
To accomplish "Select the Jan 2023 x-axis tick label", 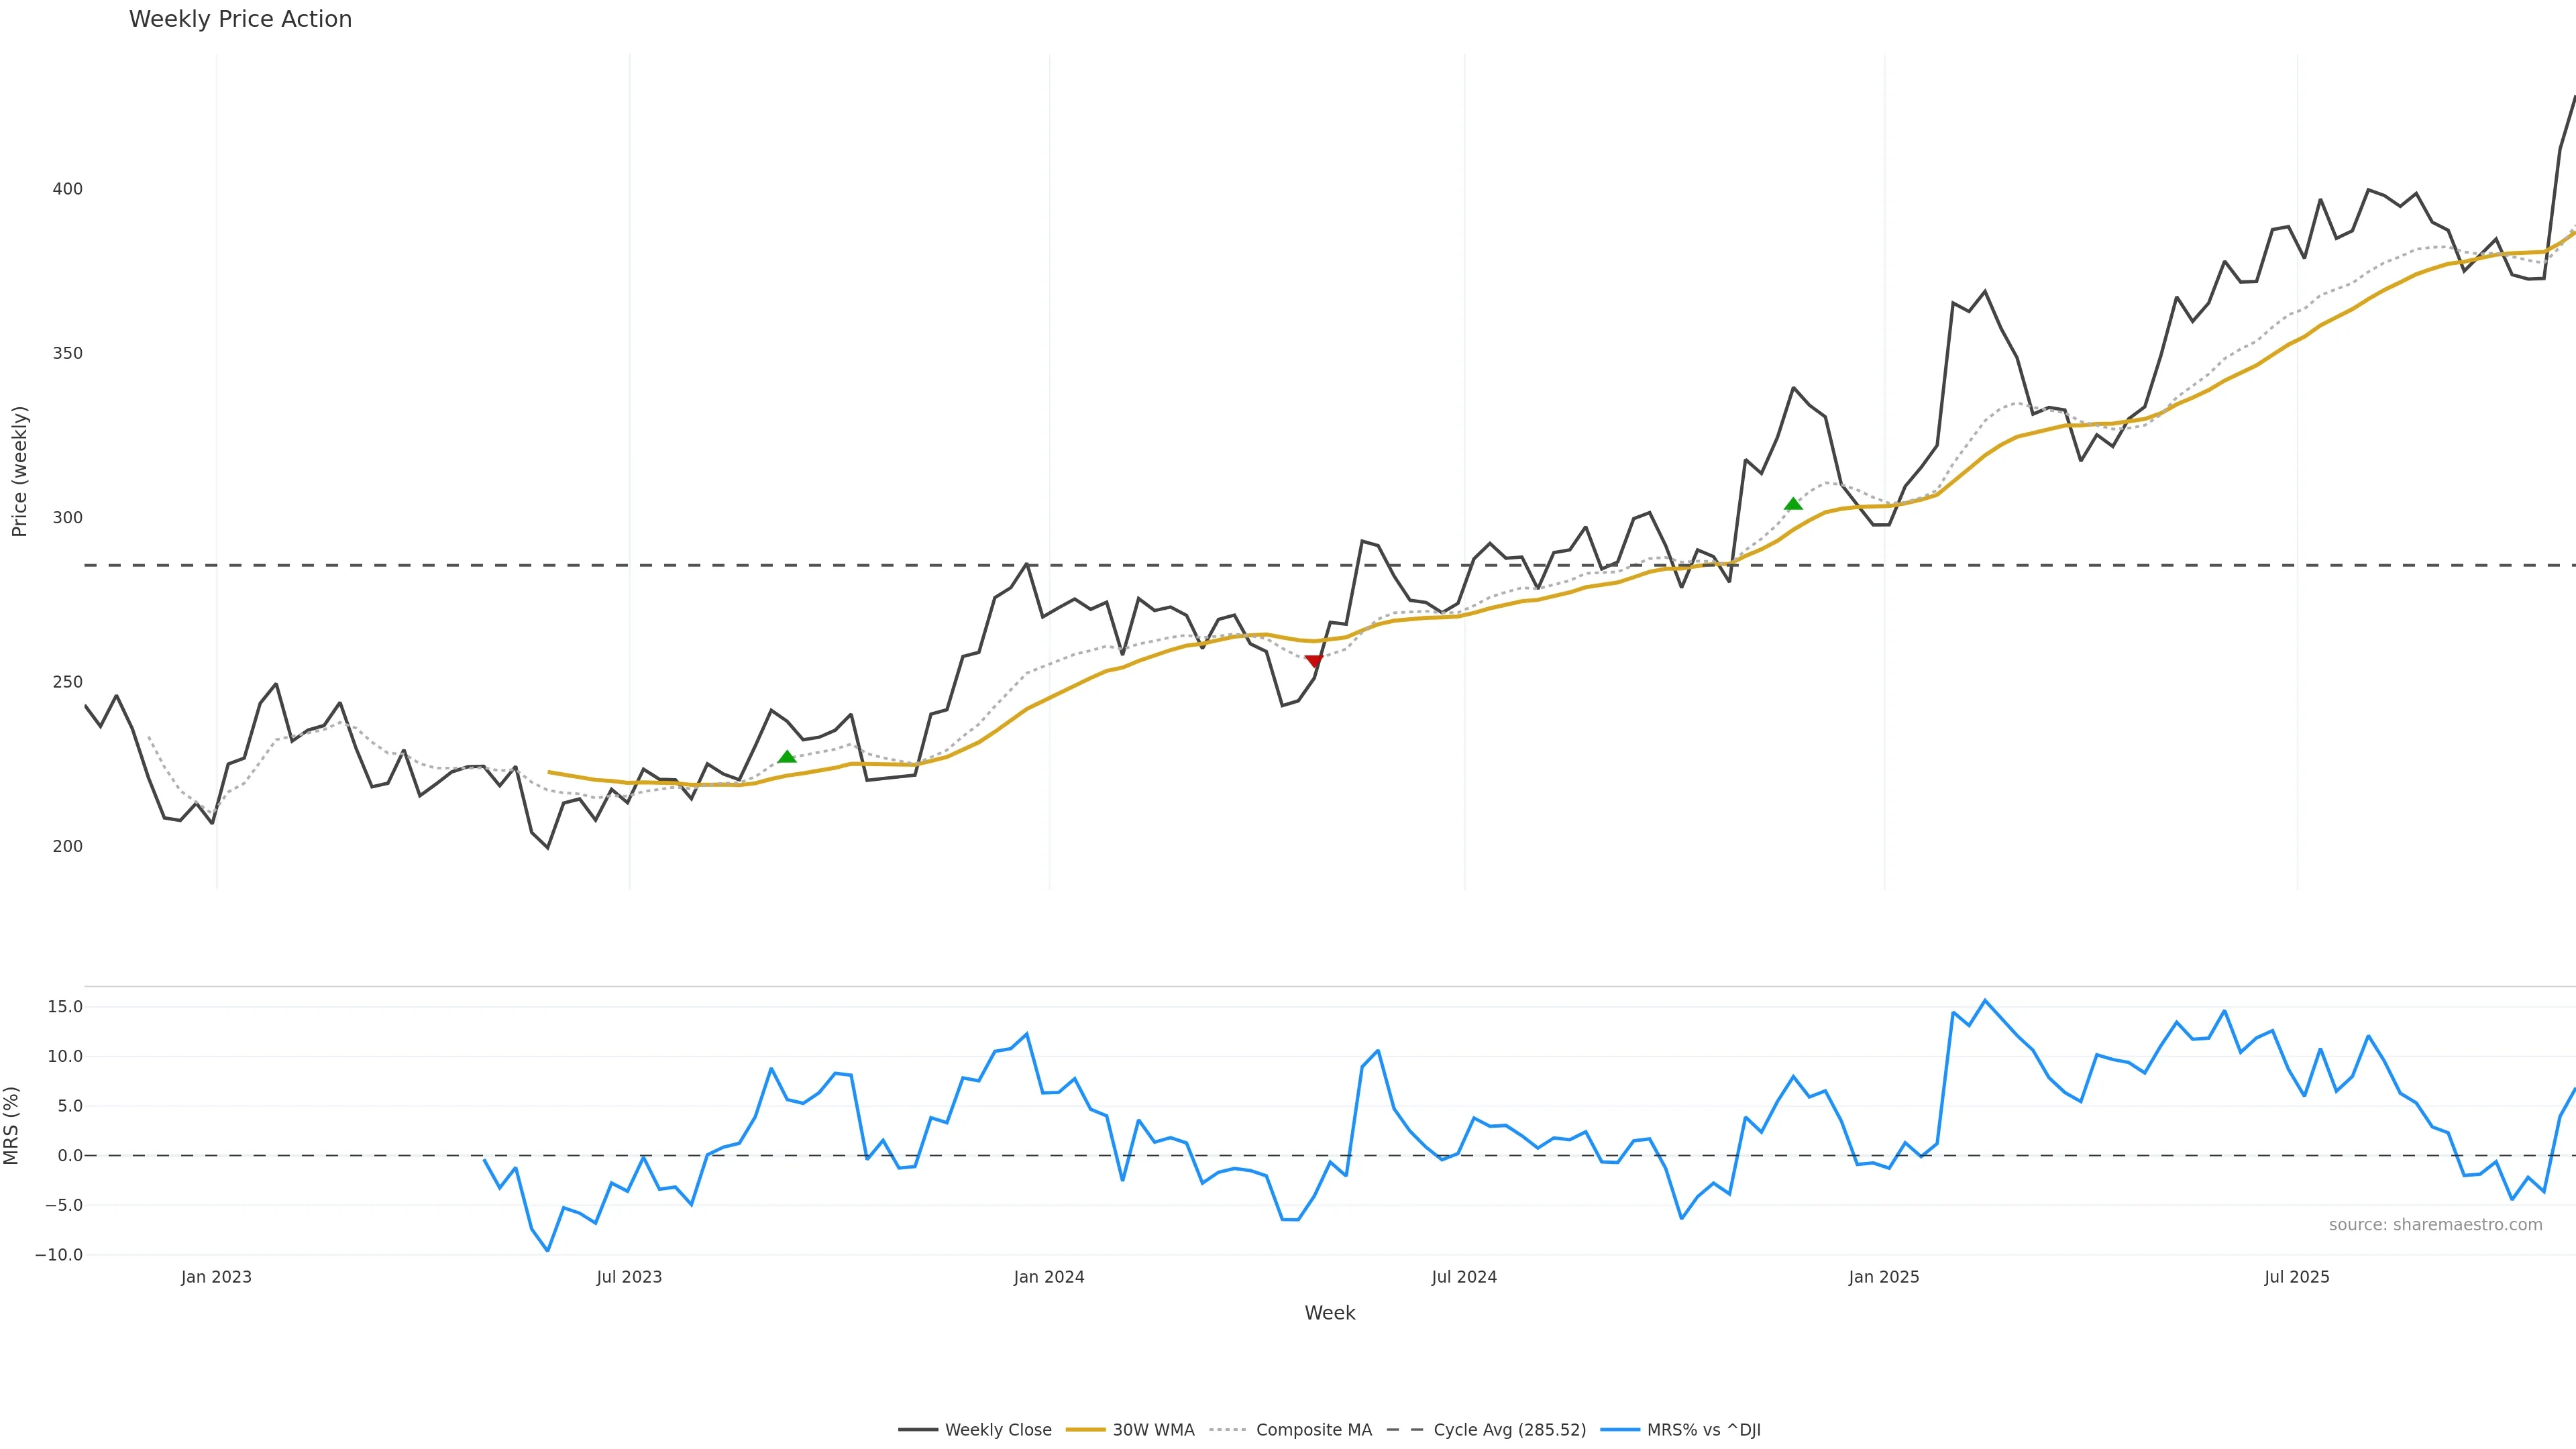I will 216,1277.
